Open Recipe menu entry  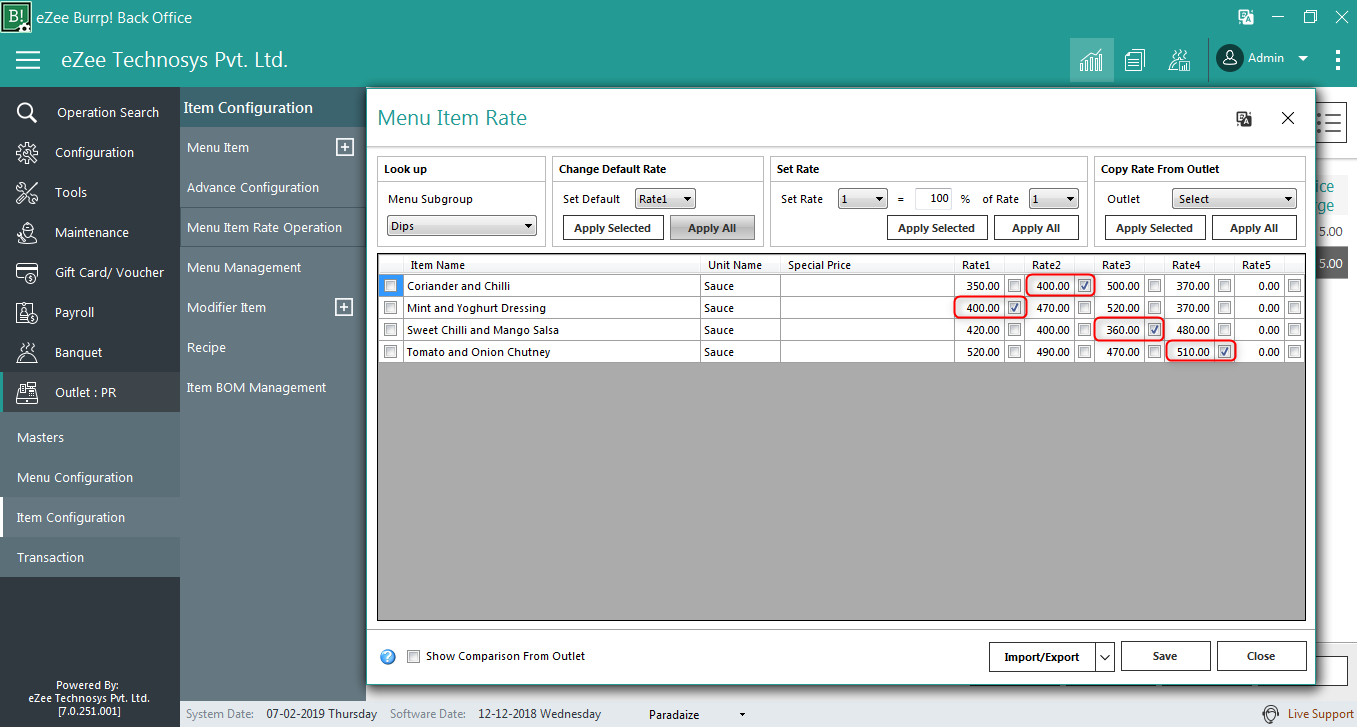pyautogui.click(x=206, y=348)
